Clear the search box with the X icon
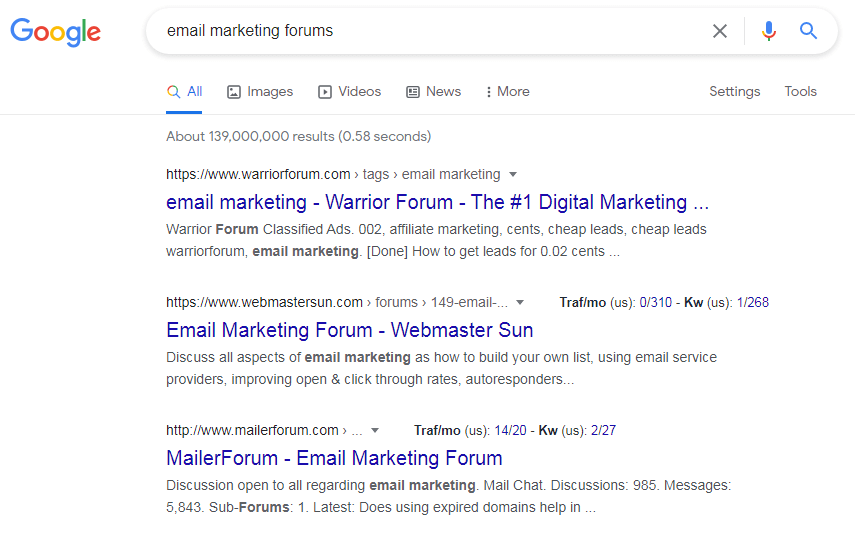Screen dimensions: 855x537 [720, 31]
